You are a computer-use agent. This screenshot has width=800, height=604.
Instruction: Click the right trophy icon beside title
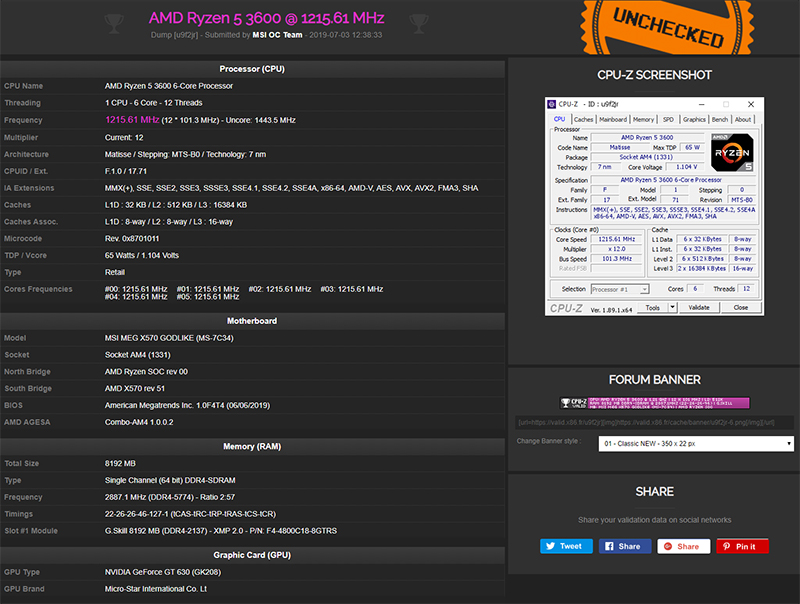(419, 23)
